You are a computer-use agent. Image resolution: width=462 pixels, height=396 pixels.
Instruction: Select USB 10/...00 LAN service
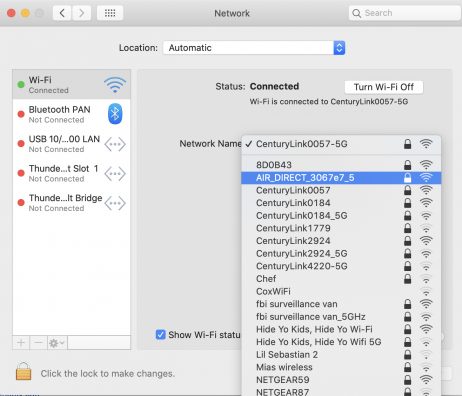click(71, 144)
